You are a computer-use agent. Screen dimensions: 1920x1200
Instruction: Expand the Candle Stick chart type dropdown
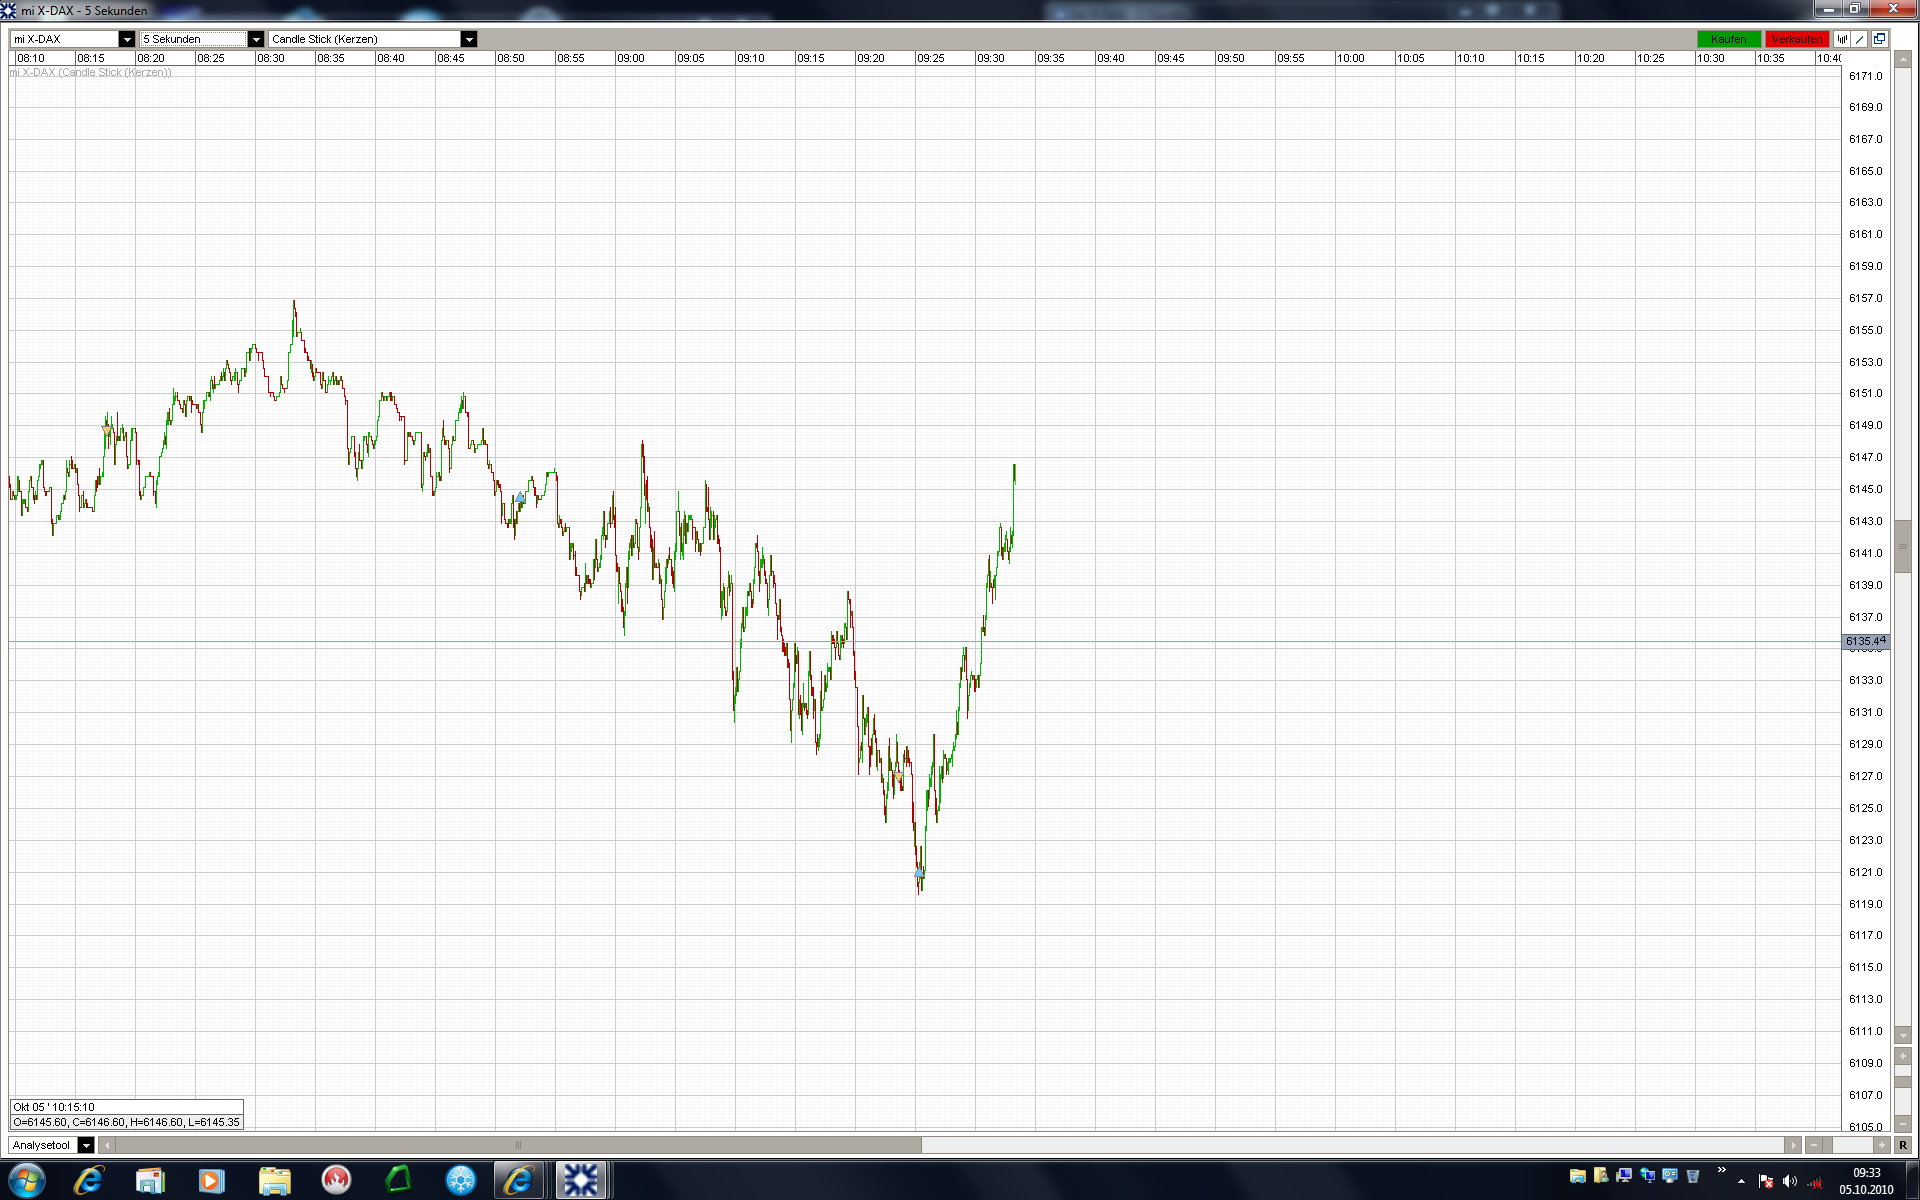pos(468,39)
